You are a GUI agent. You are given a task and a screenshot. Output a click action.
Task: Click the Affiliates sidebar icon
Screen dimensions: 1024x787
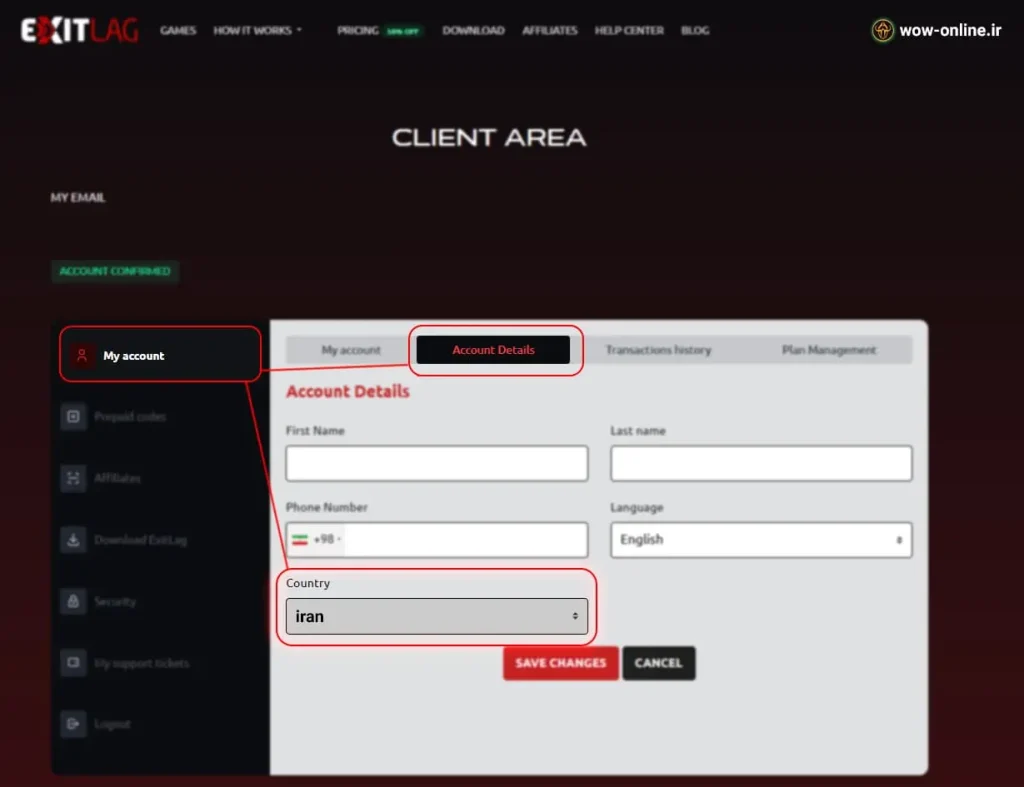73,478
